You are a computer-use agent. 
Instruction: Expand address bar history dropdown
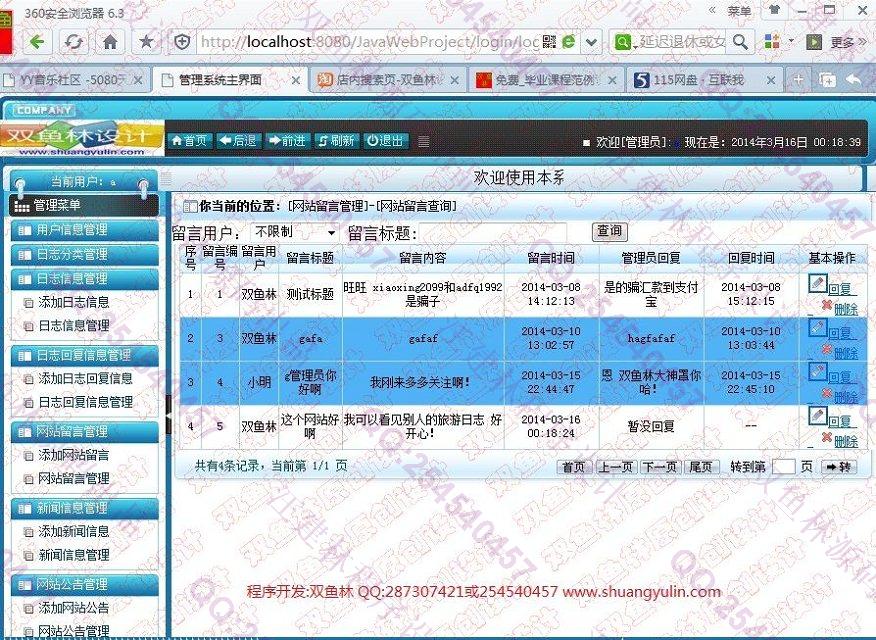point(592,42)
